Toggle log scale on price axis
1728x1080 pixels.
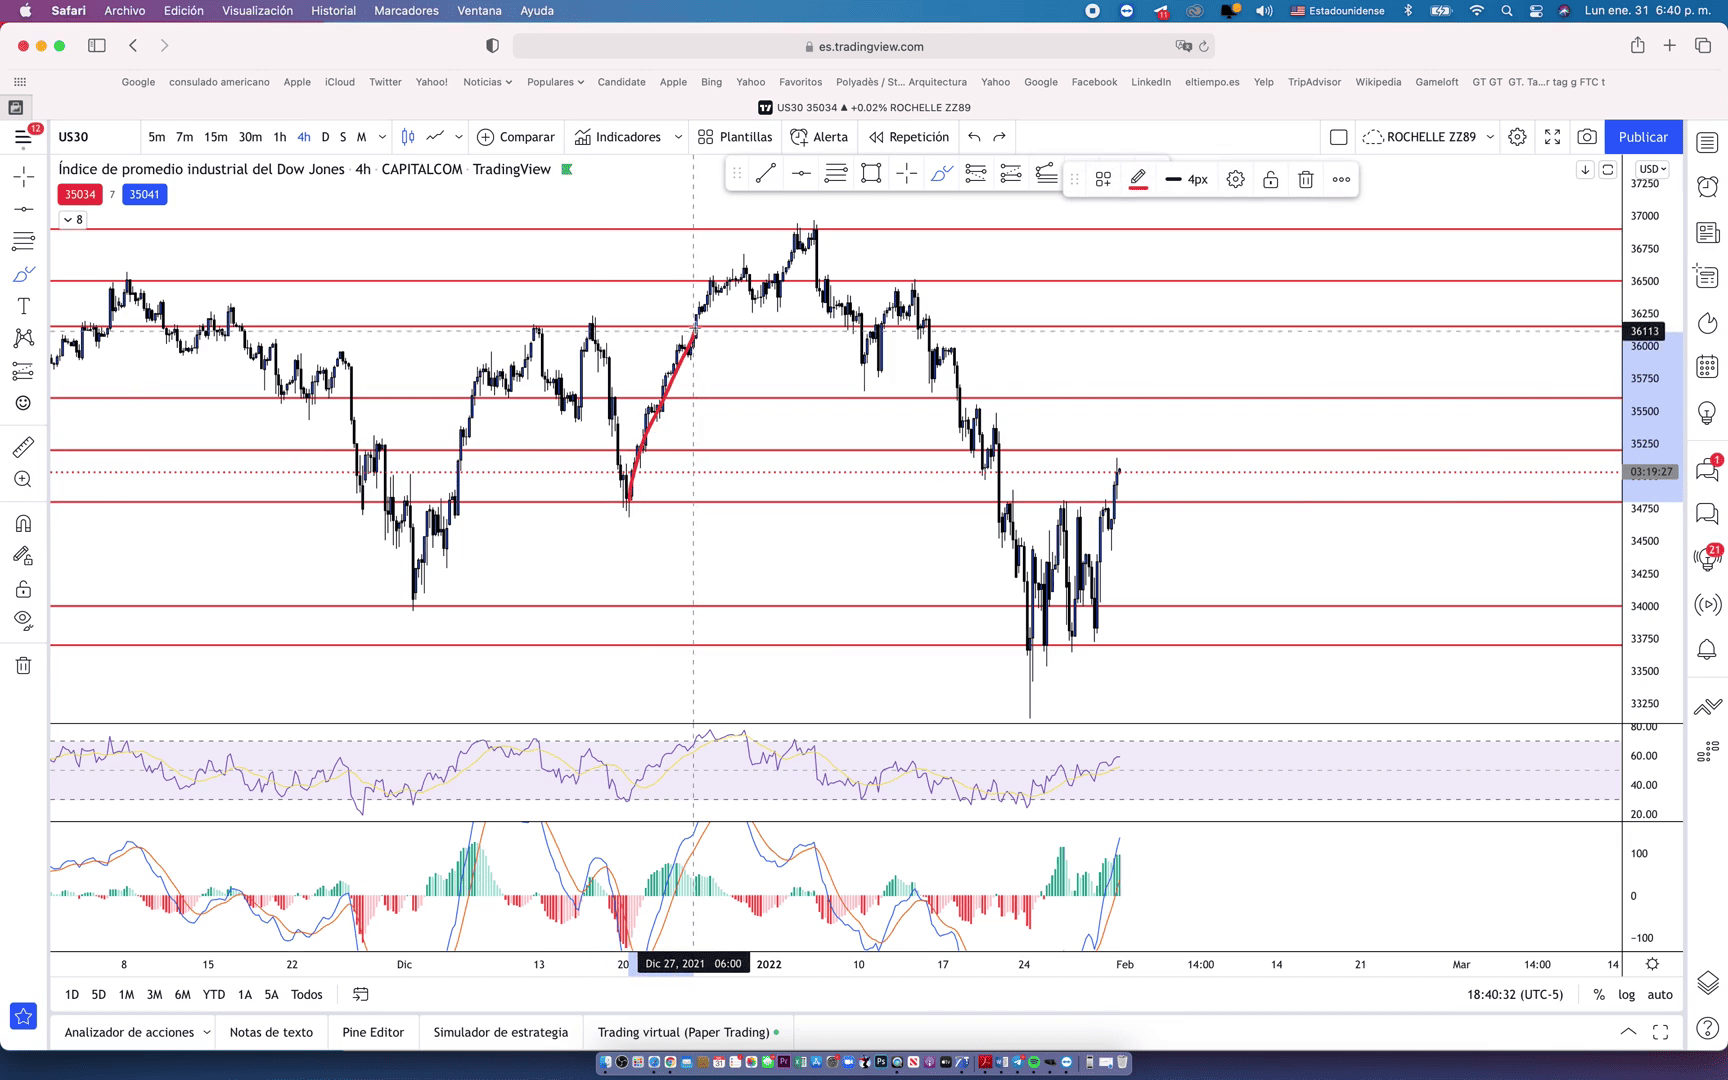pyautogui.click(x=1627, y=994)
